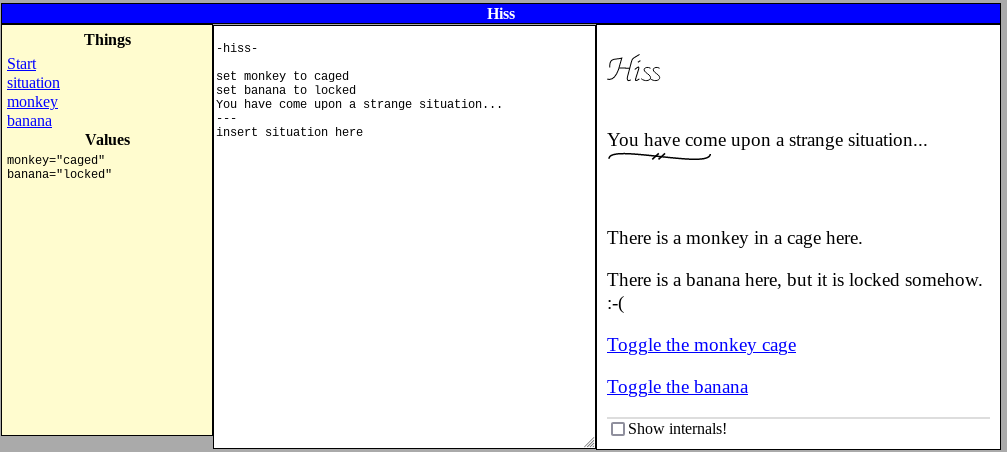Click the Show internals! label text

point(678,429)
